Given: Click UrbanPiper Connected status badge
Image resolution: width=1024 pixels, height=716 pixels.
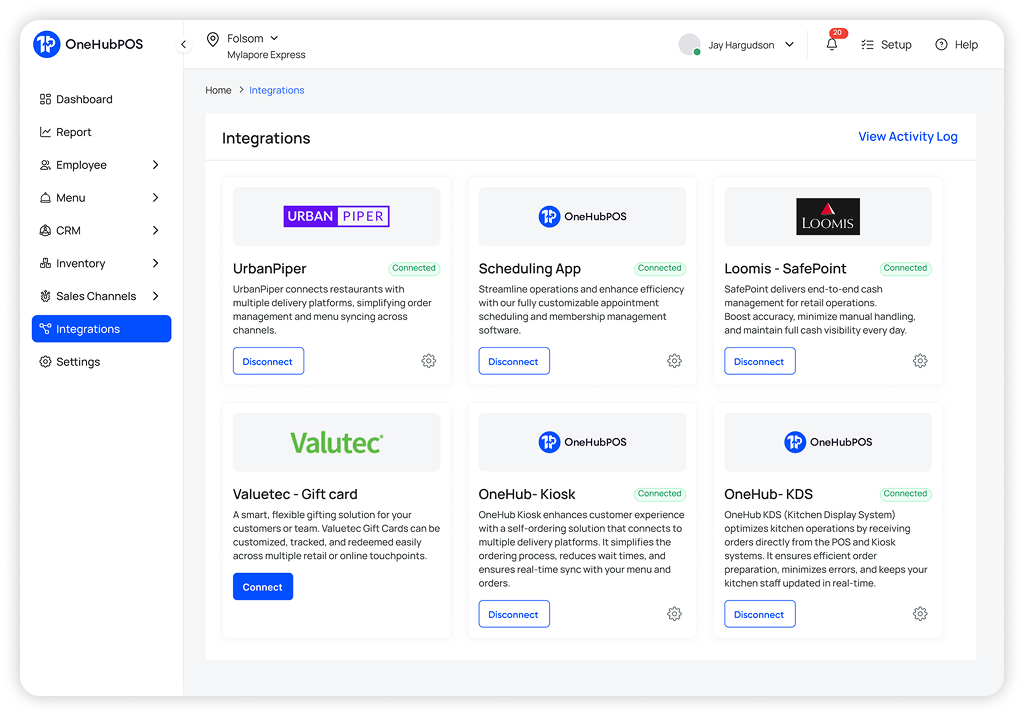Looking at the screenshot, I should (x=414, y=268).
